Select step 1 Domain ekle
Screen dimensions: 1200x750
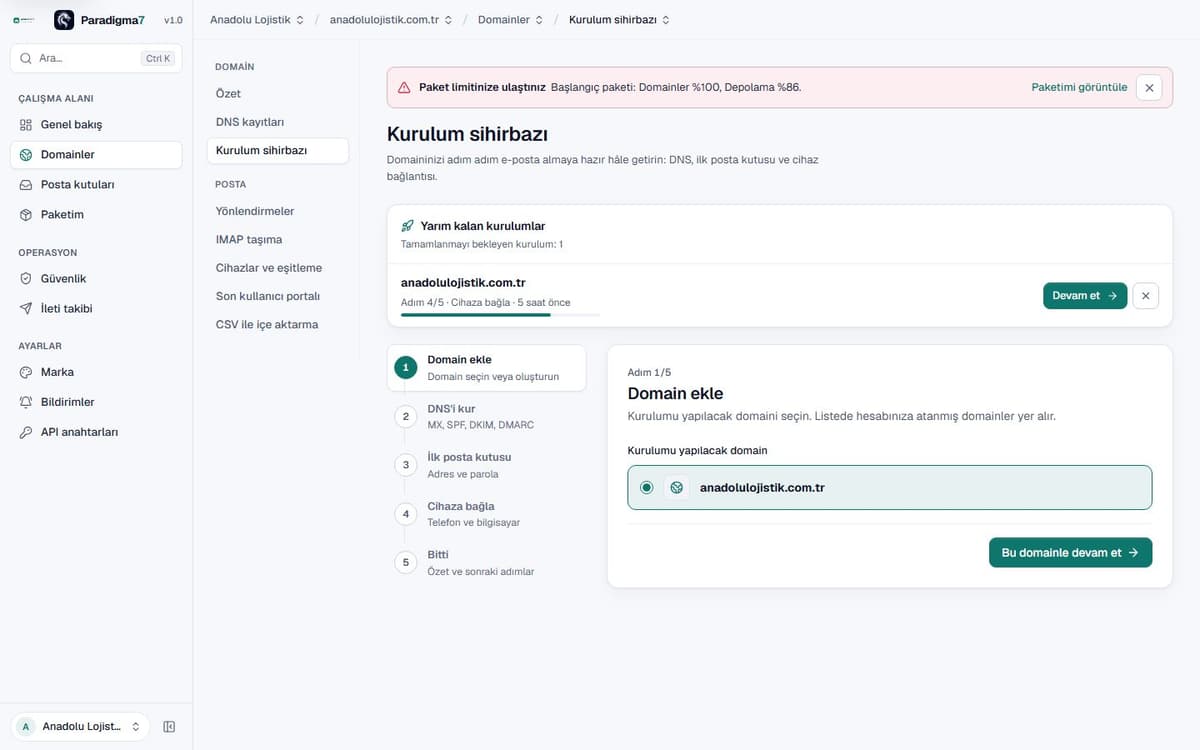486,368
